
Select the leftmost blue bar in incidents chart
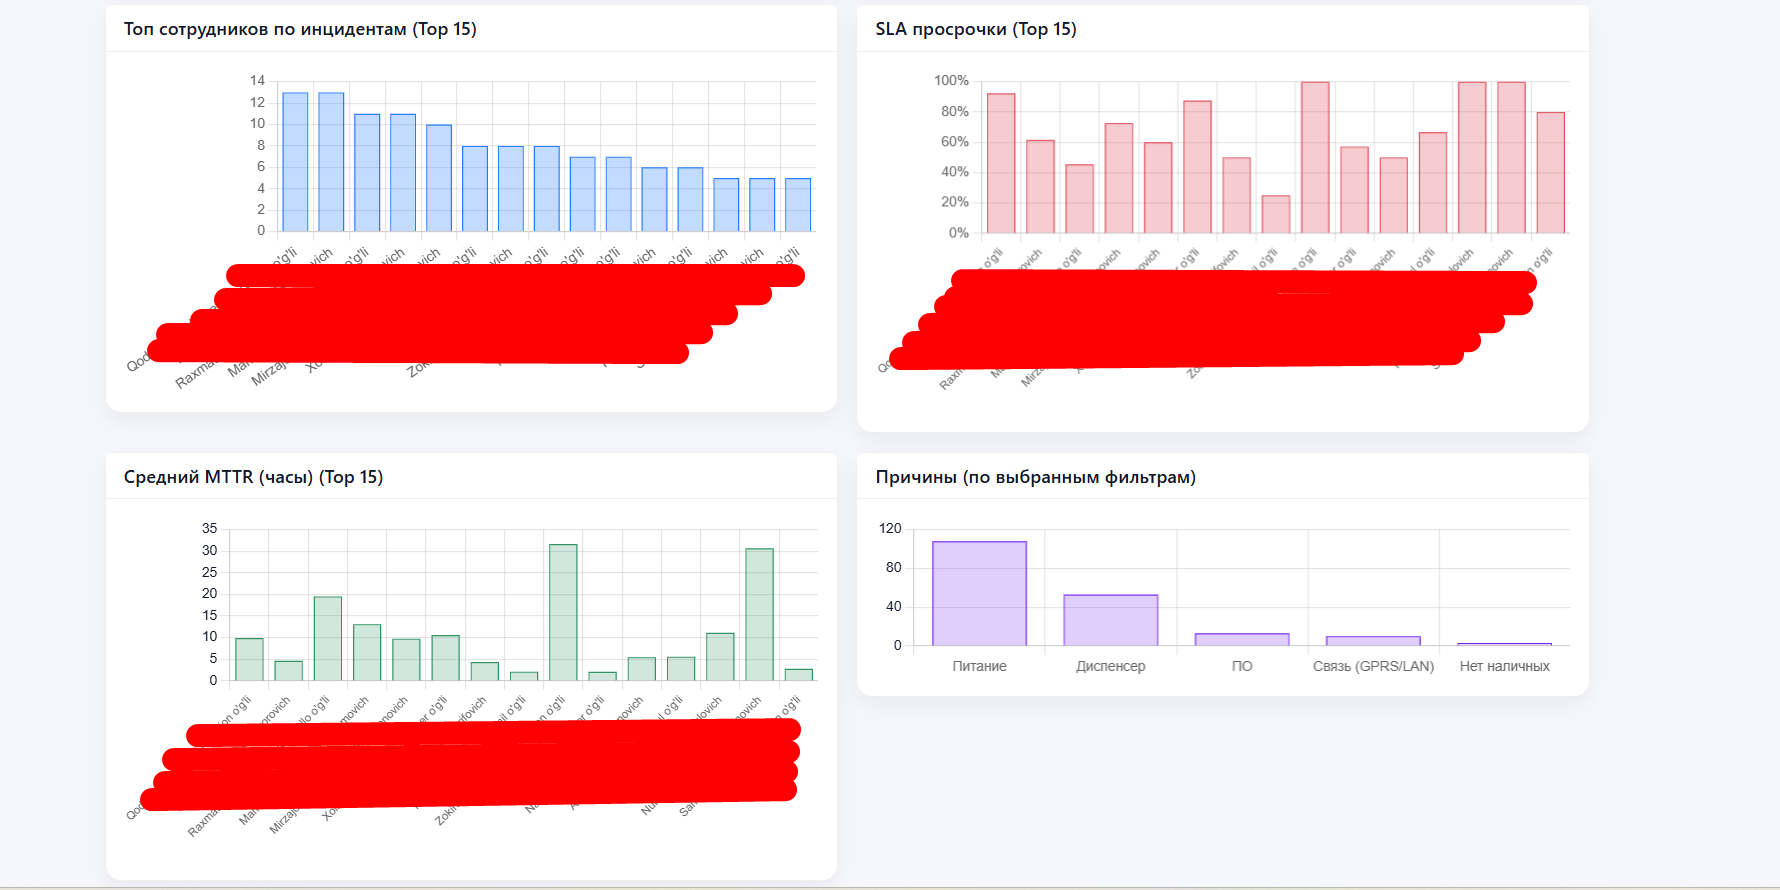295,162
